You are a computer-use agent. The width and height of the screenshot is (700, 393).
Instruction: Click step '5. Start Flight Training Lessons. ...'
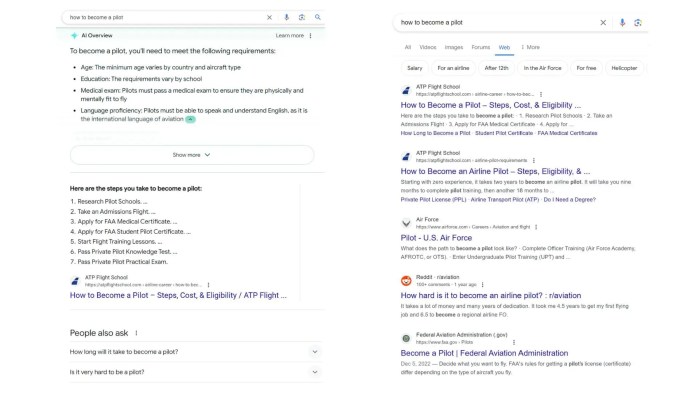(x=116, y=242)
